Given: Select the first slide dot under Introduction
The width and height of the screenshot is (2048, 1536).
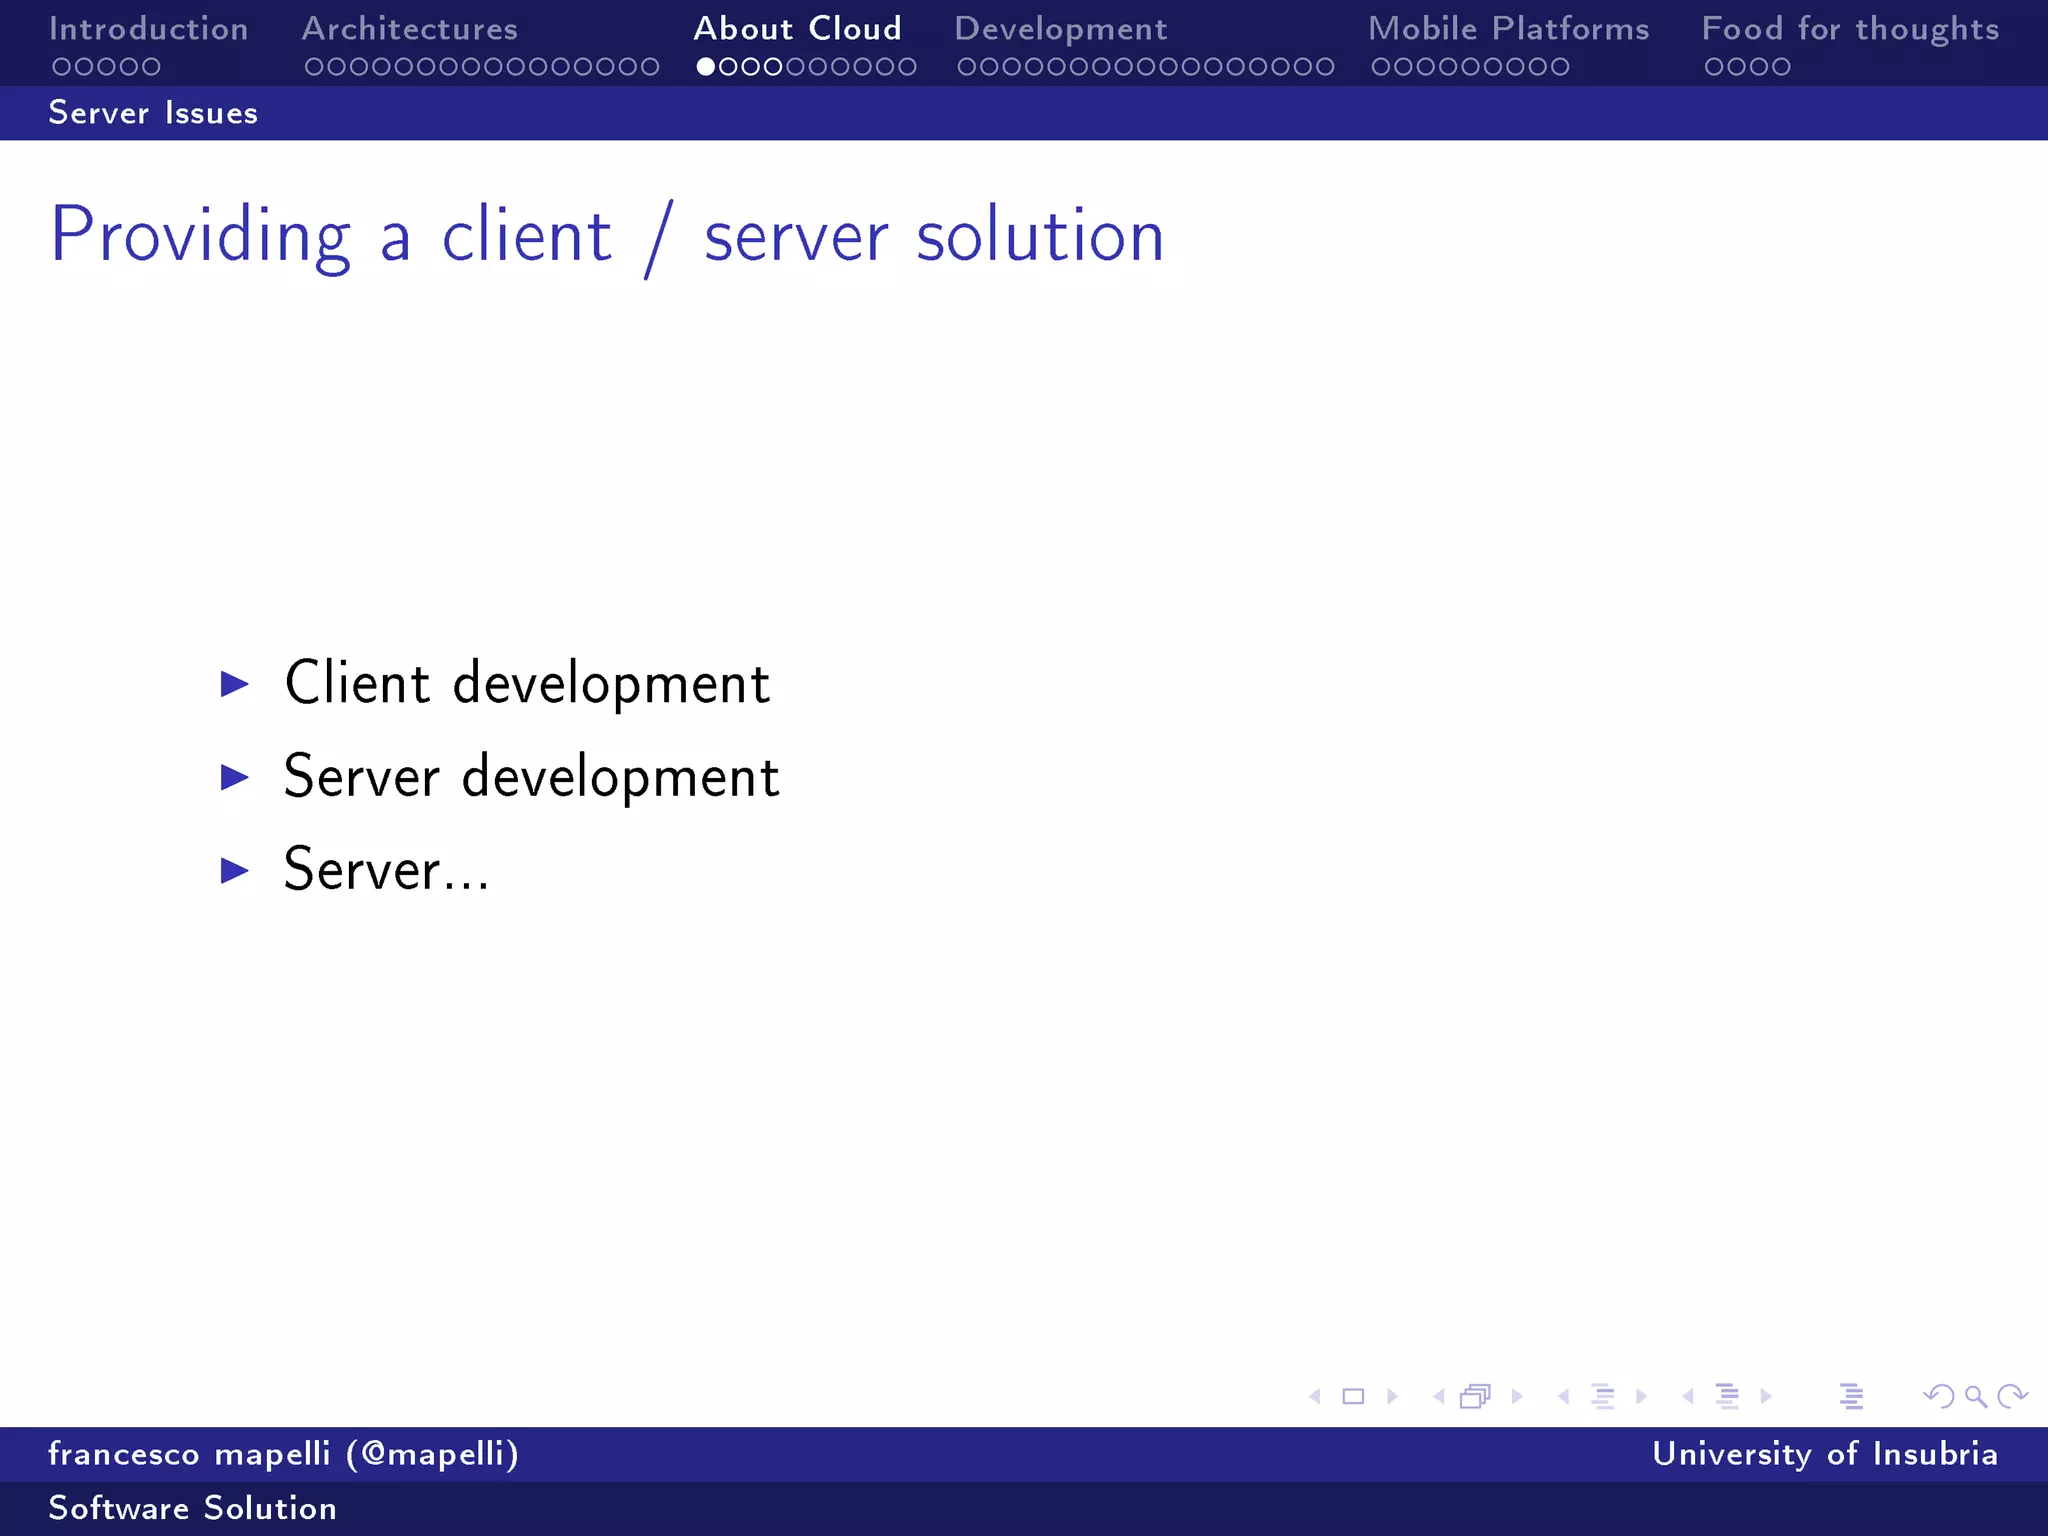Looking at the screenshot, I should click(x=62, y=67).
